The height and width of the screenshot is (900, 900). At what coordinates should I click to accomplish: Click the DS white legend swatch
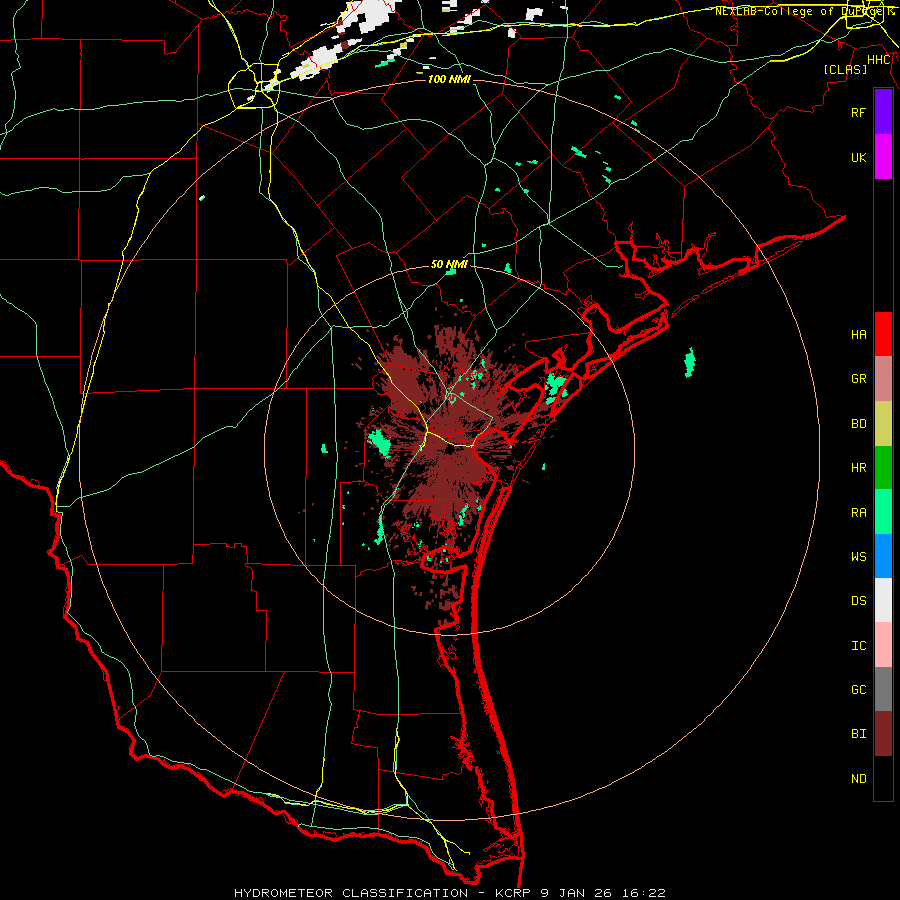click(883, 600)
